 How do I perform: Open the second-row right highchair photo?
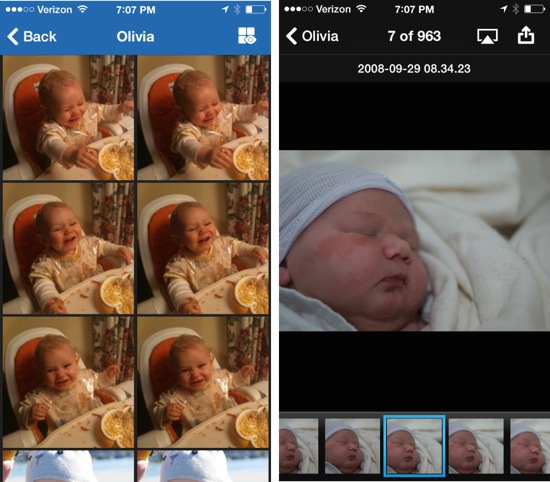[203, 248]
